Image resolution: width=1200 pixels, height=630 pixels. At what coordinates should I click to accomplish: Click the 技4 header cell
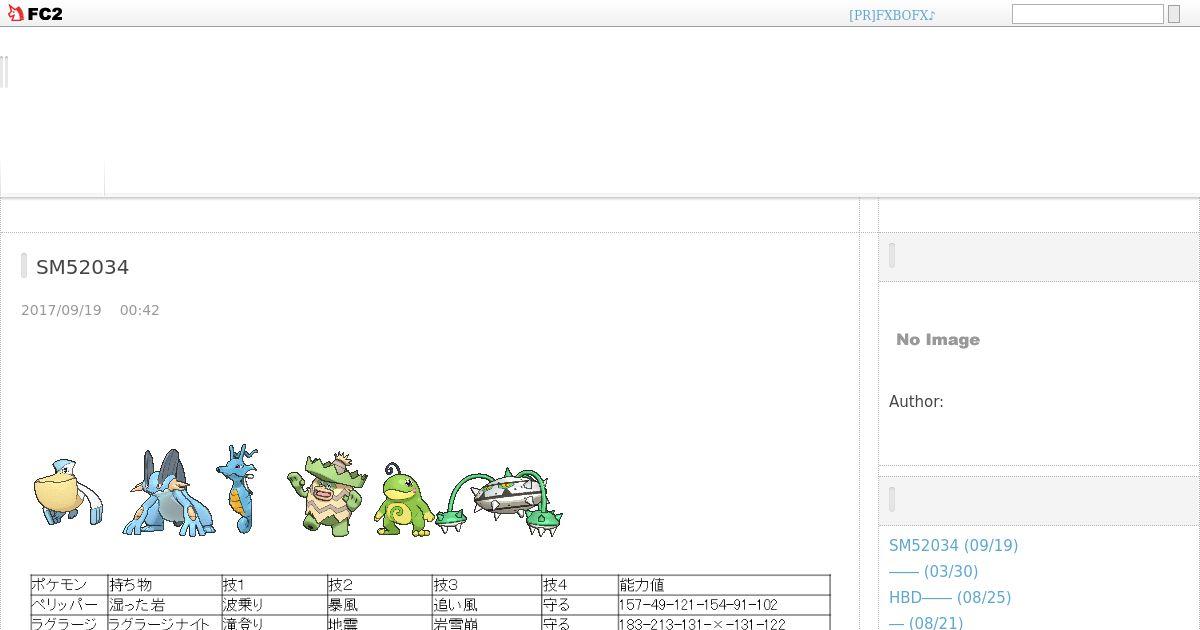[x=579, y=585]
